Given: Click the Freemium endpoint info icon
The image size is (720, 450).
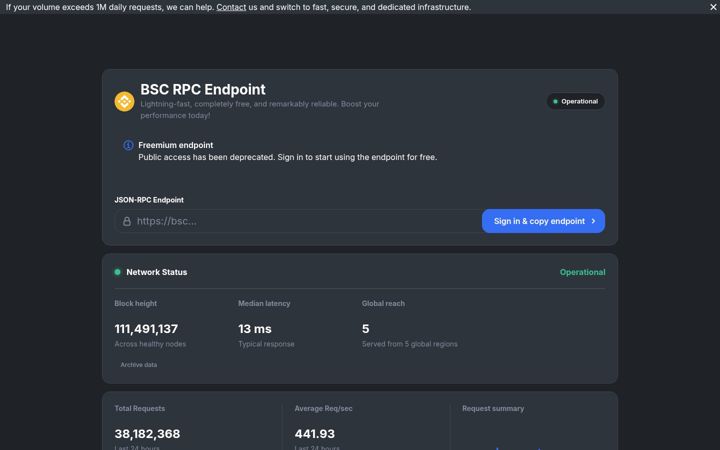Looking at the screenshot, I should coord(128,145).
